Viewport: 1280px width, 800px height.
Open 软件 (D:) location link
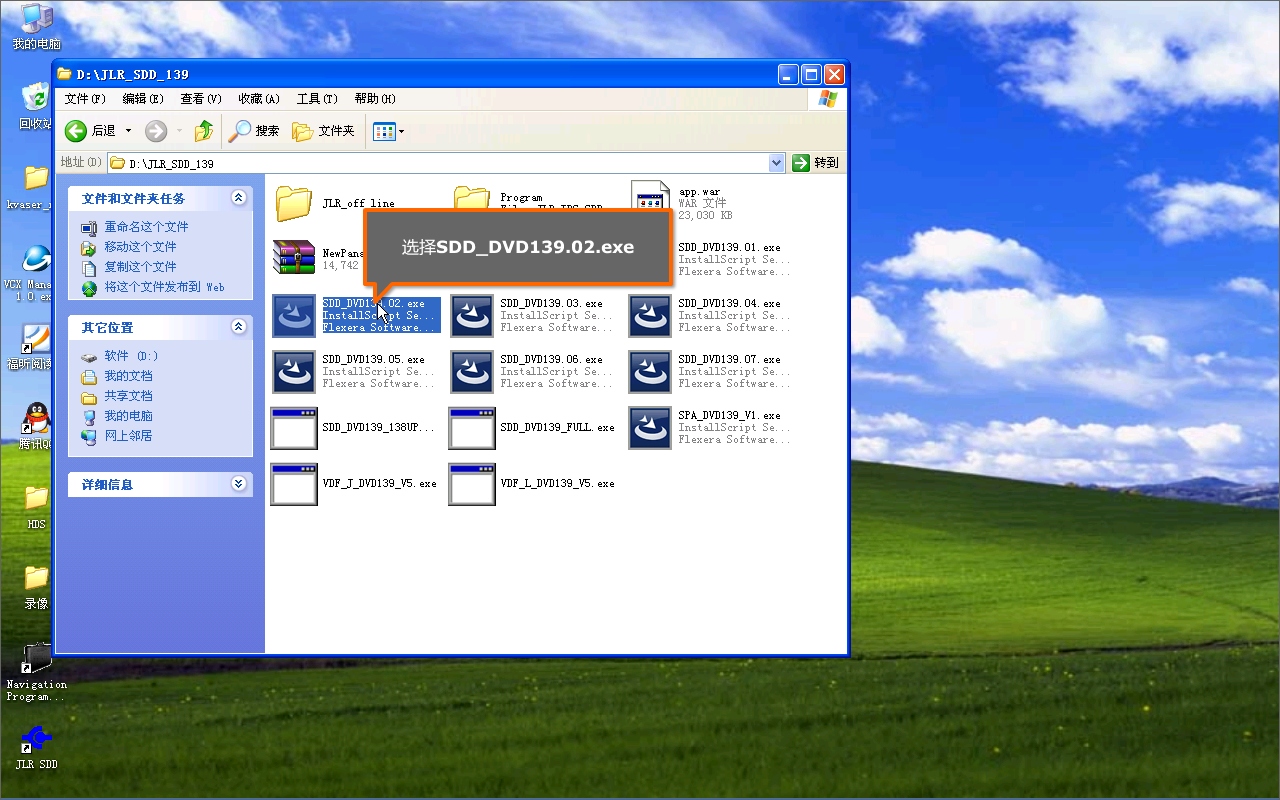pyautogui.click(x=131, y=356)
